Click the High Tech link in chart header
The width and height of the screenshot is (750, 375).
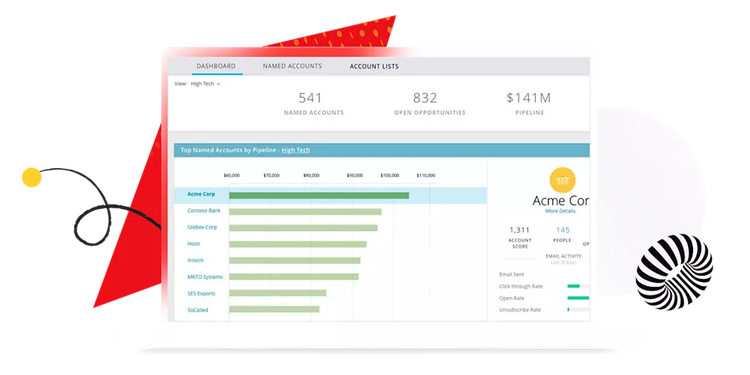click(296, 150)
